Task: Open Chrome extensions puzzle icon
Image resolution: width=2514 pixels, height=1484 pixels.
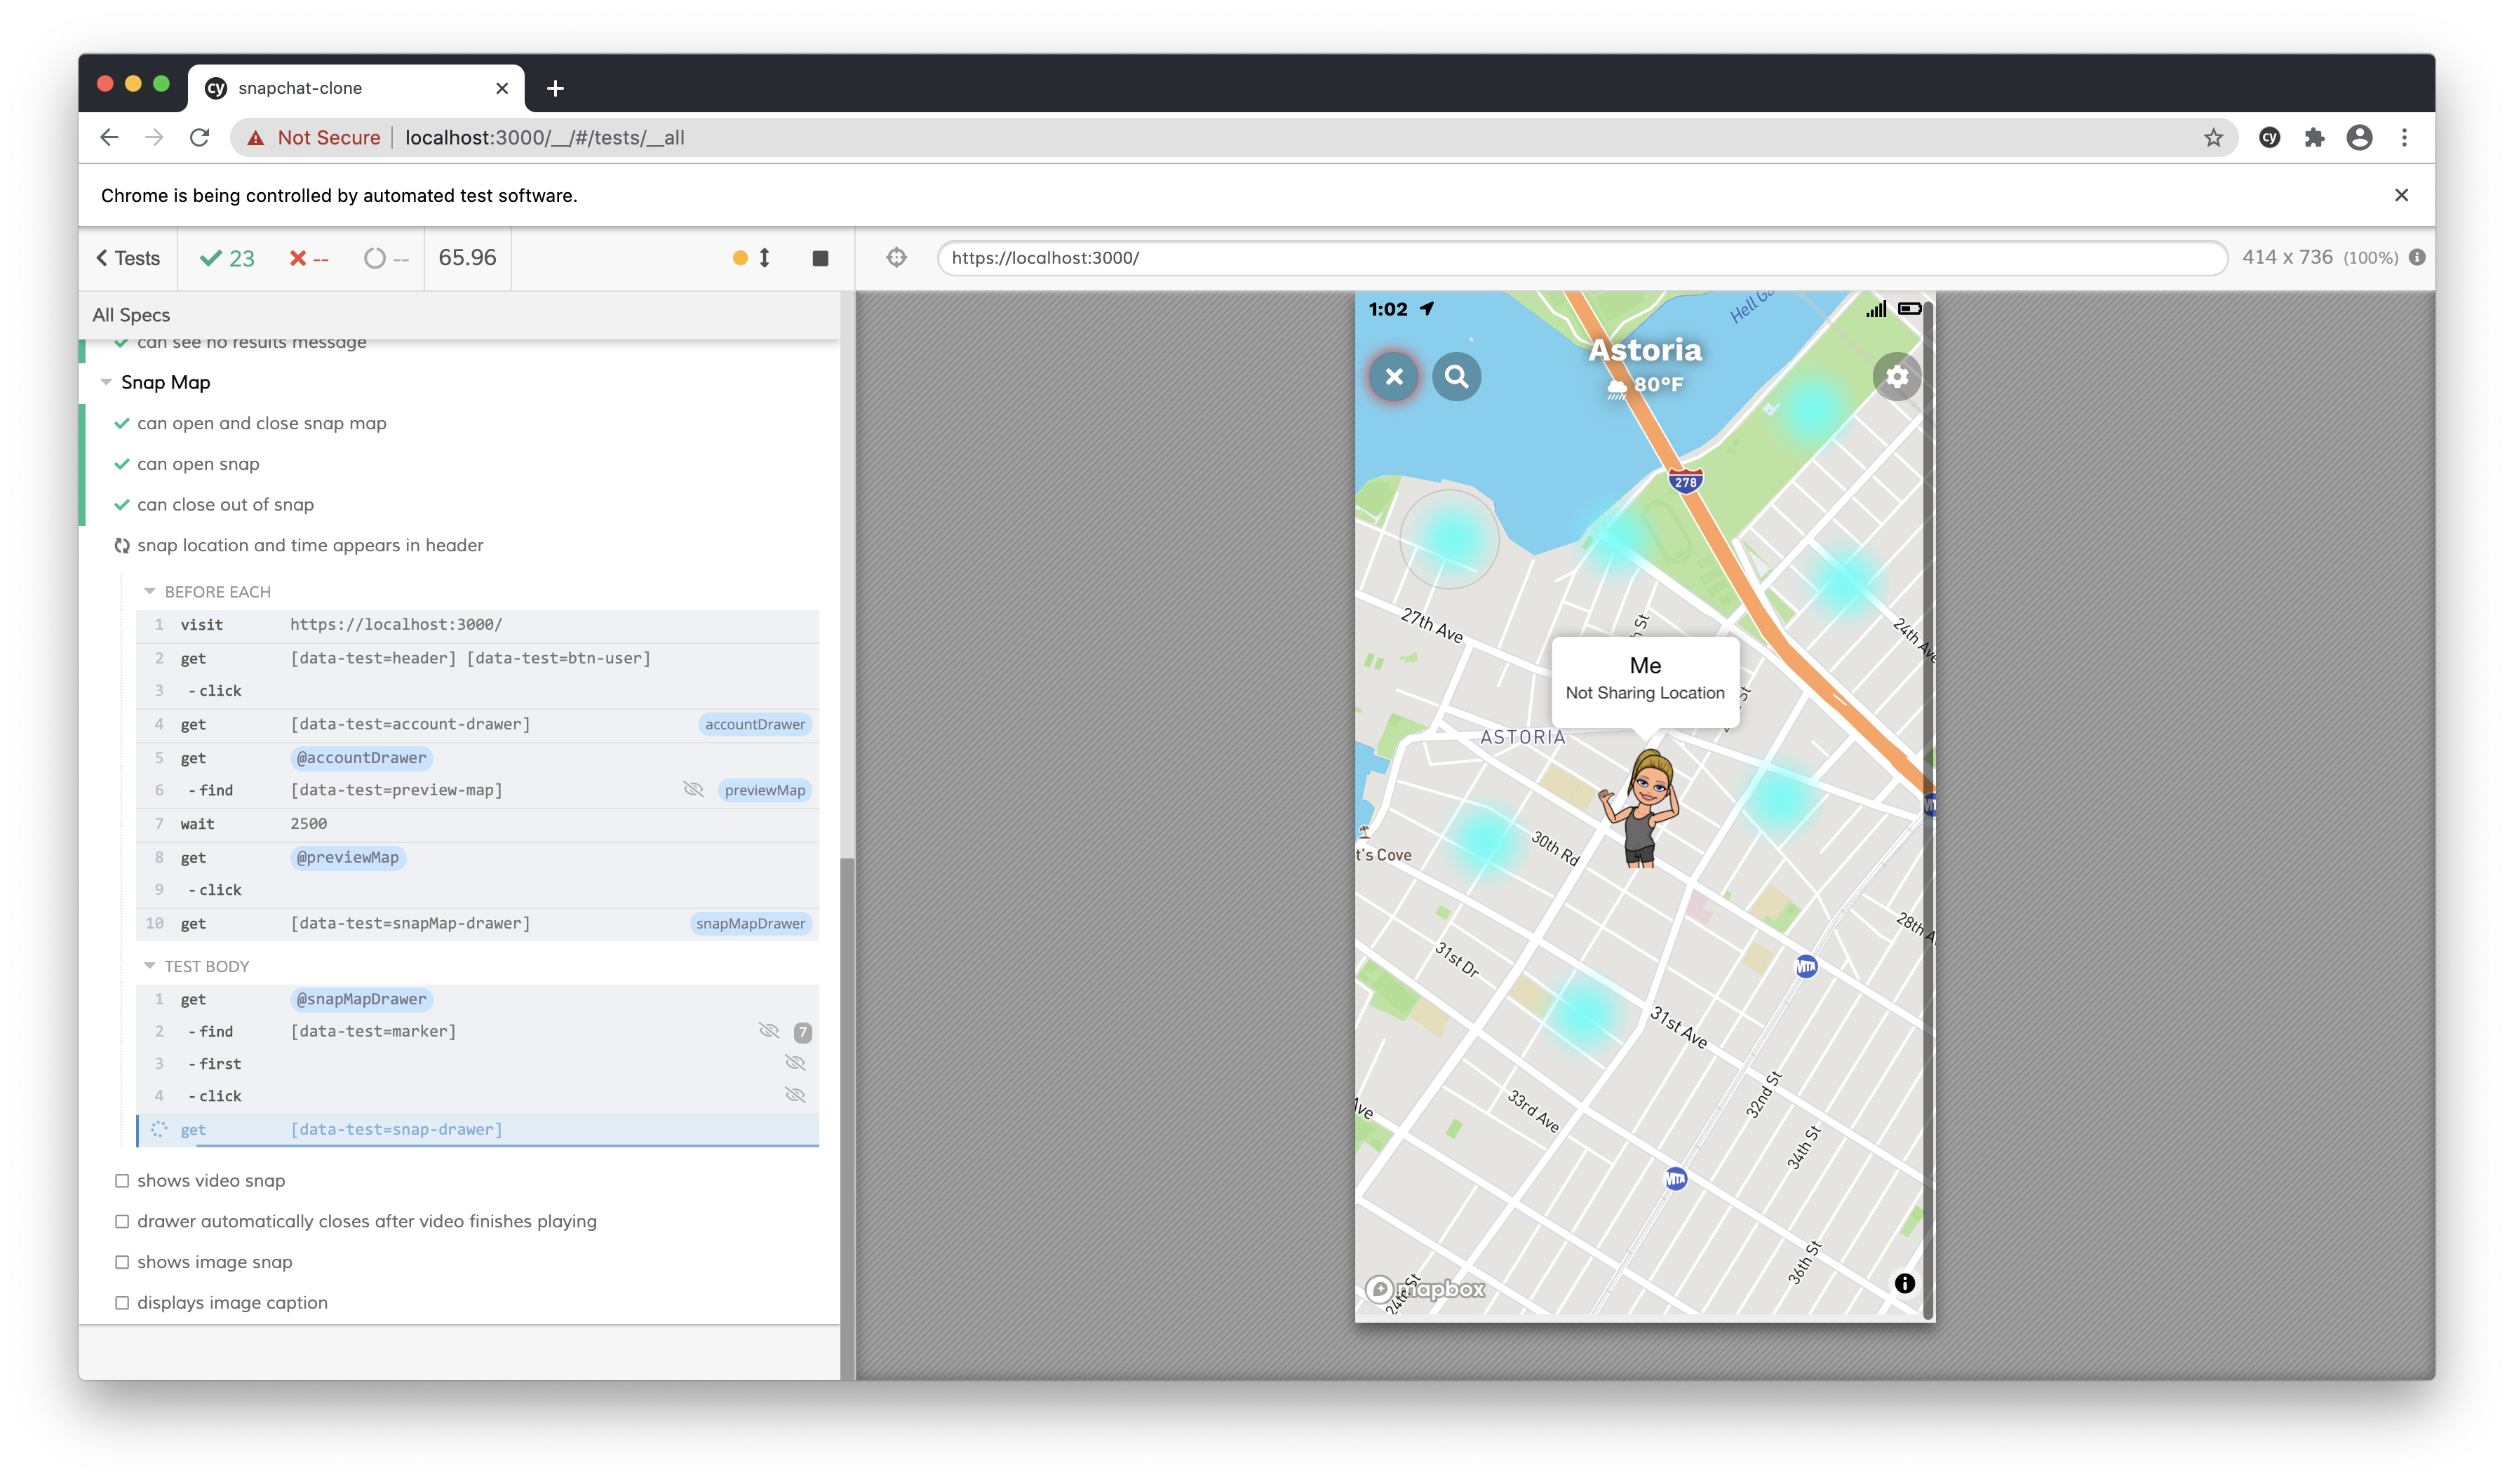Action: (x=2314, y=138)
